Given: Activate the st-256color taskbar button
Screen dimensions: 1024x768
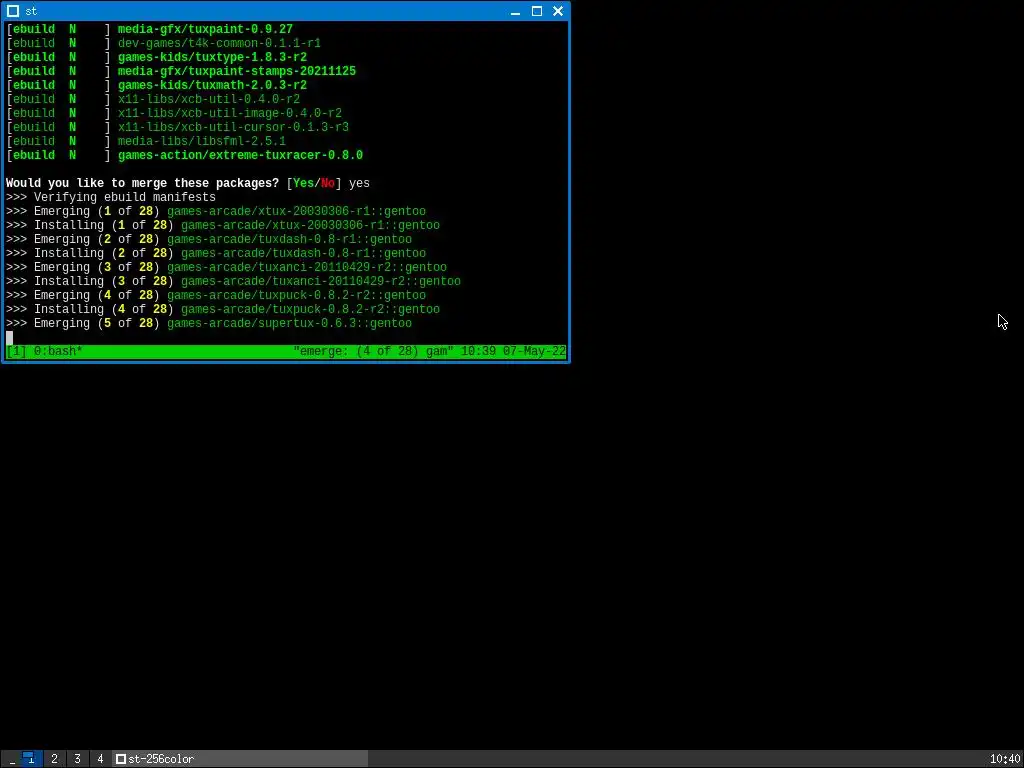Looking at the screenshot, I should [240, 758].
